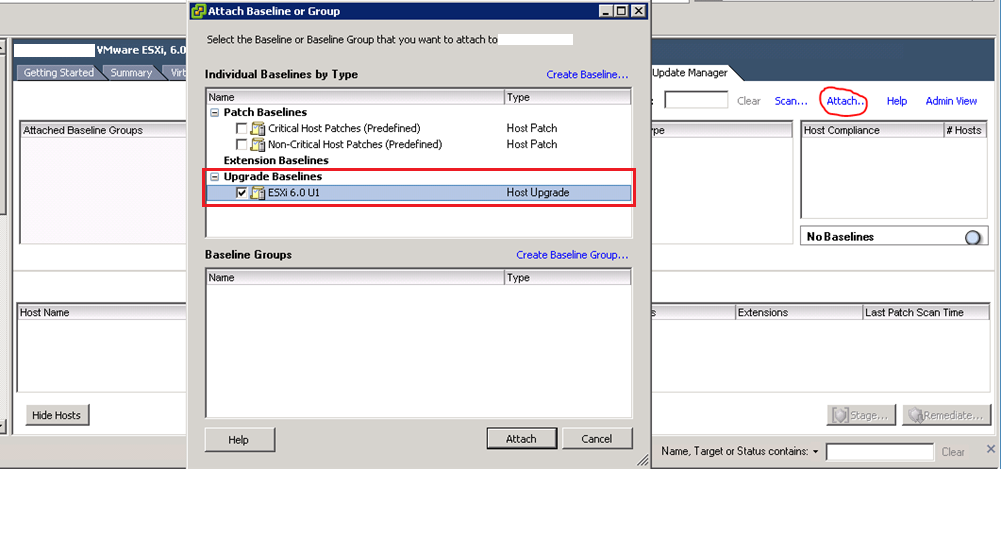The width and height of the screenshot is (1002, 553).
Task: Click the Attach Baseline dialog title icon
Action: point(199,11)
